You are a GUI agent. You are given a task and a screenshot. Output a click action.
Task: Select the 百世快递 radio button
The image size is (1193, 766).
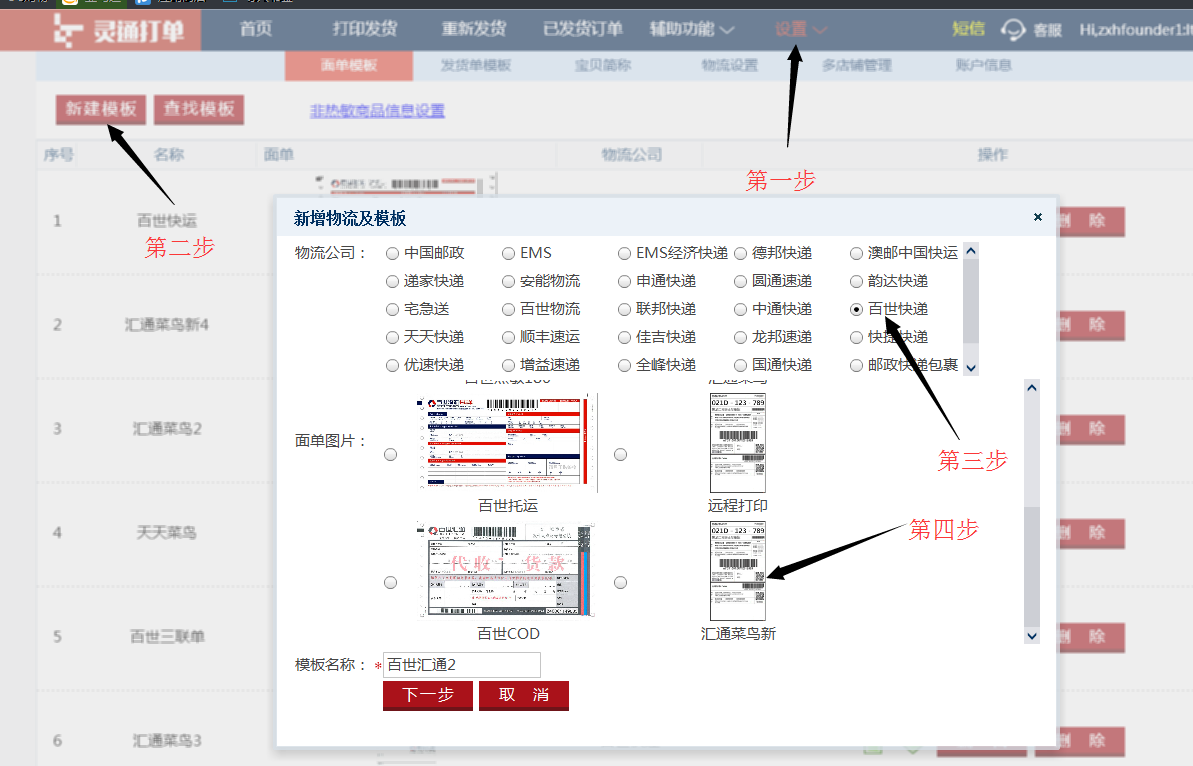[856, 310]
